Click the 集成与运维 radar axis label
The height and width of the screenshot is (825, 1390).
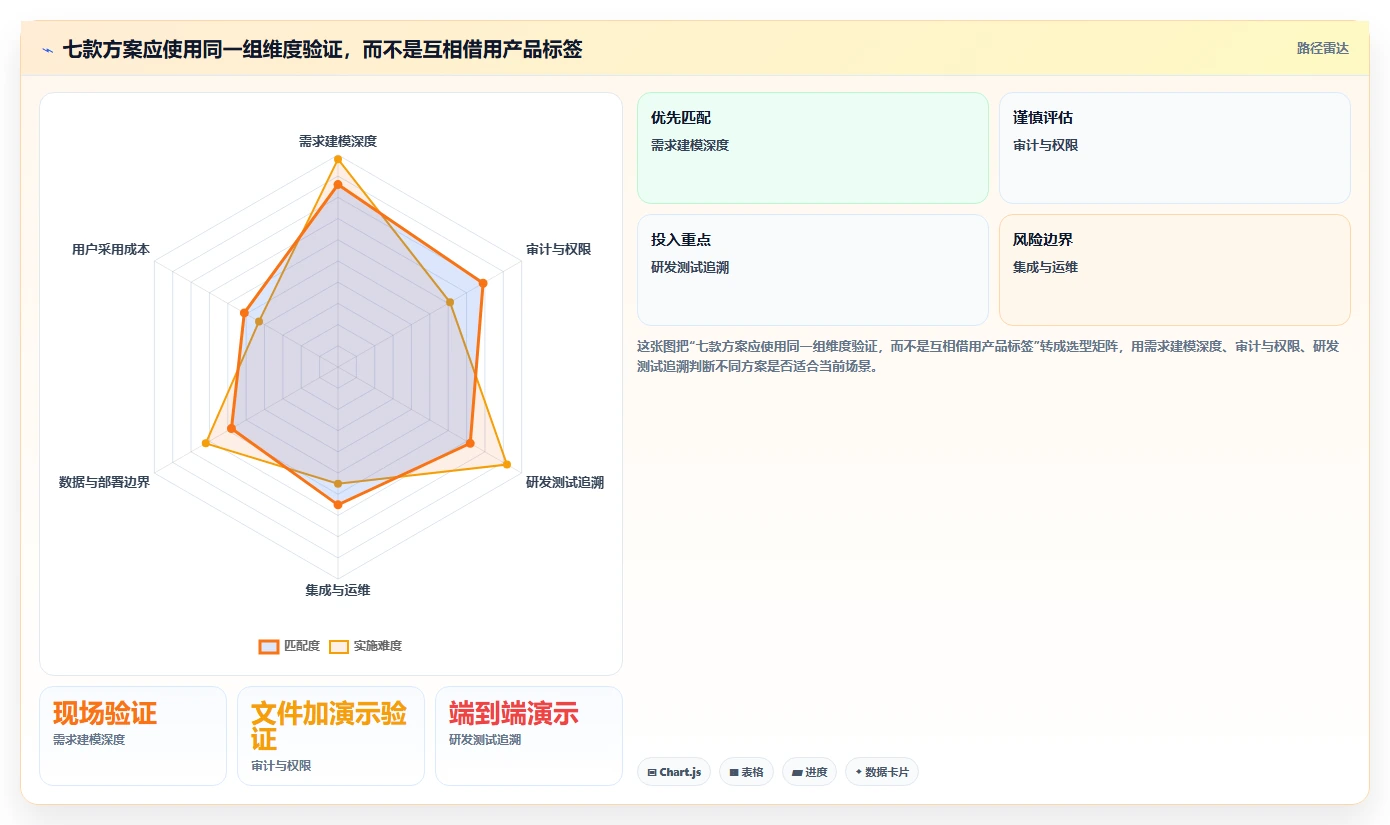tap(338, 590)
